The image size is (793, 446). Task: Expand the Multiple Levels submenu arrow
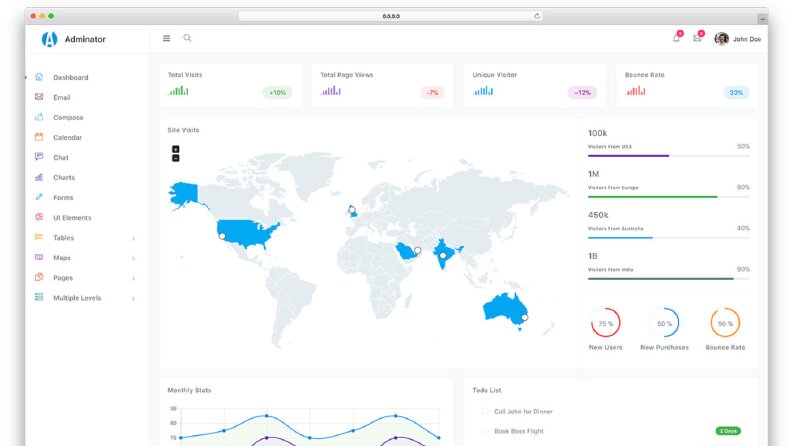tap(134, 298)
